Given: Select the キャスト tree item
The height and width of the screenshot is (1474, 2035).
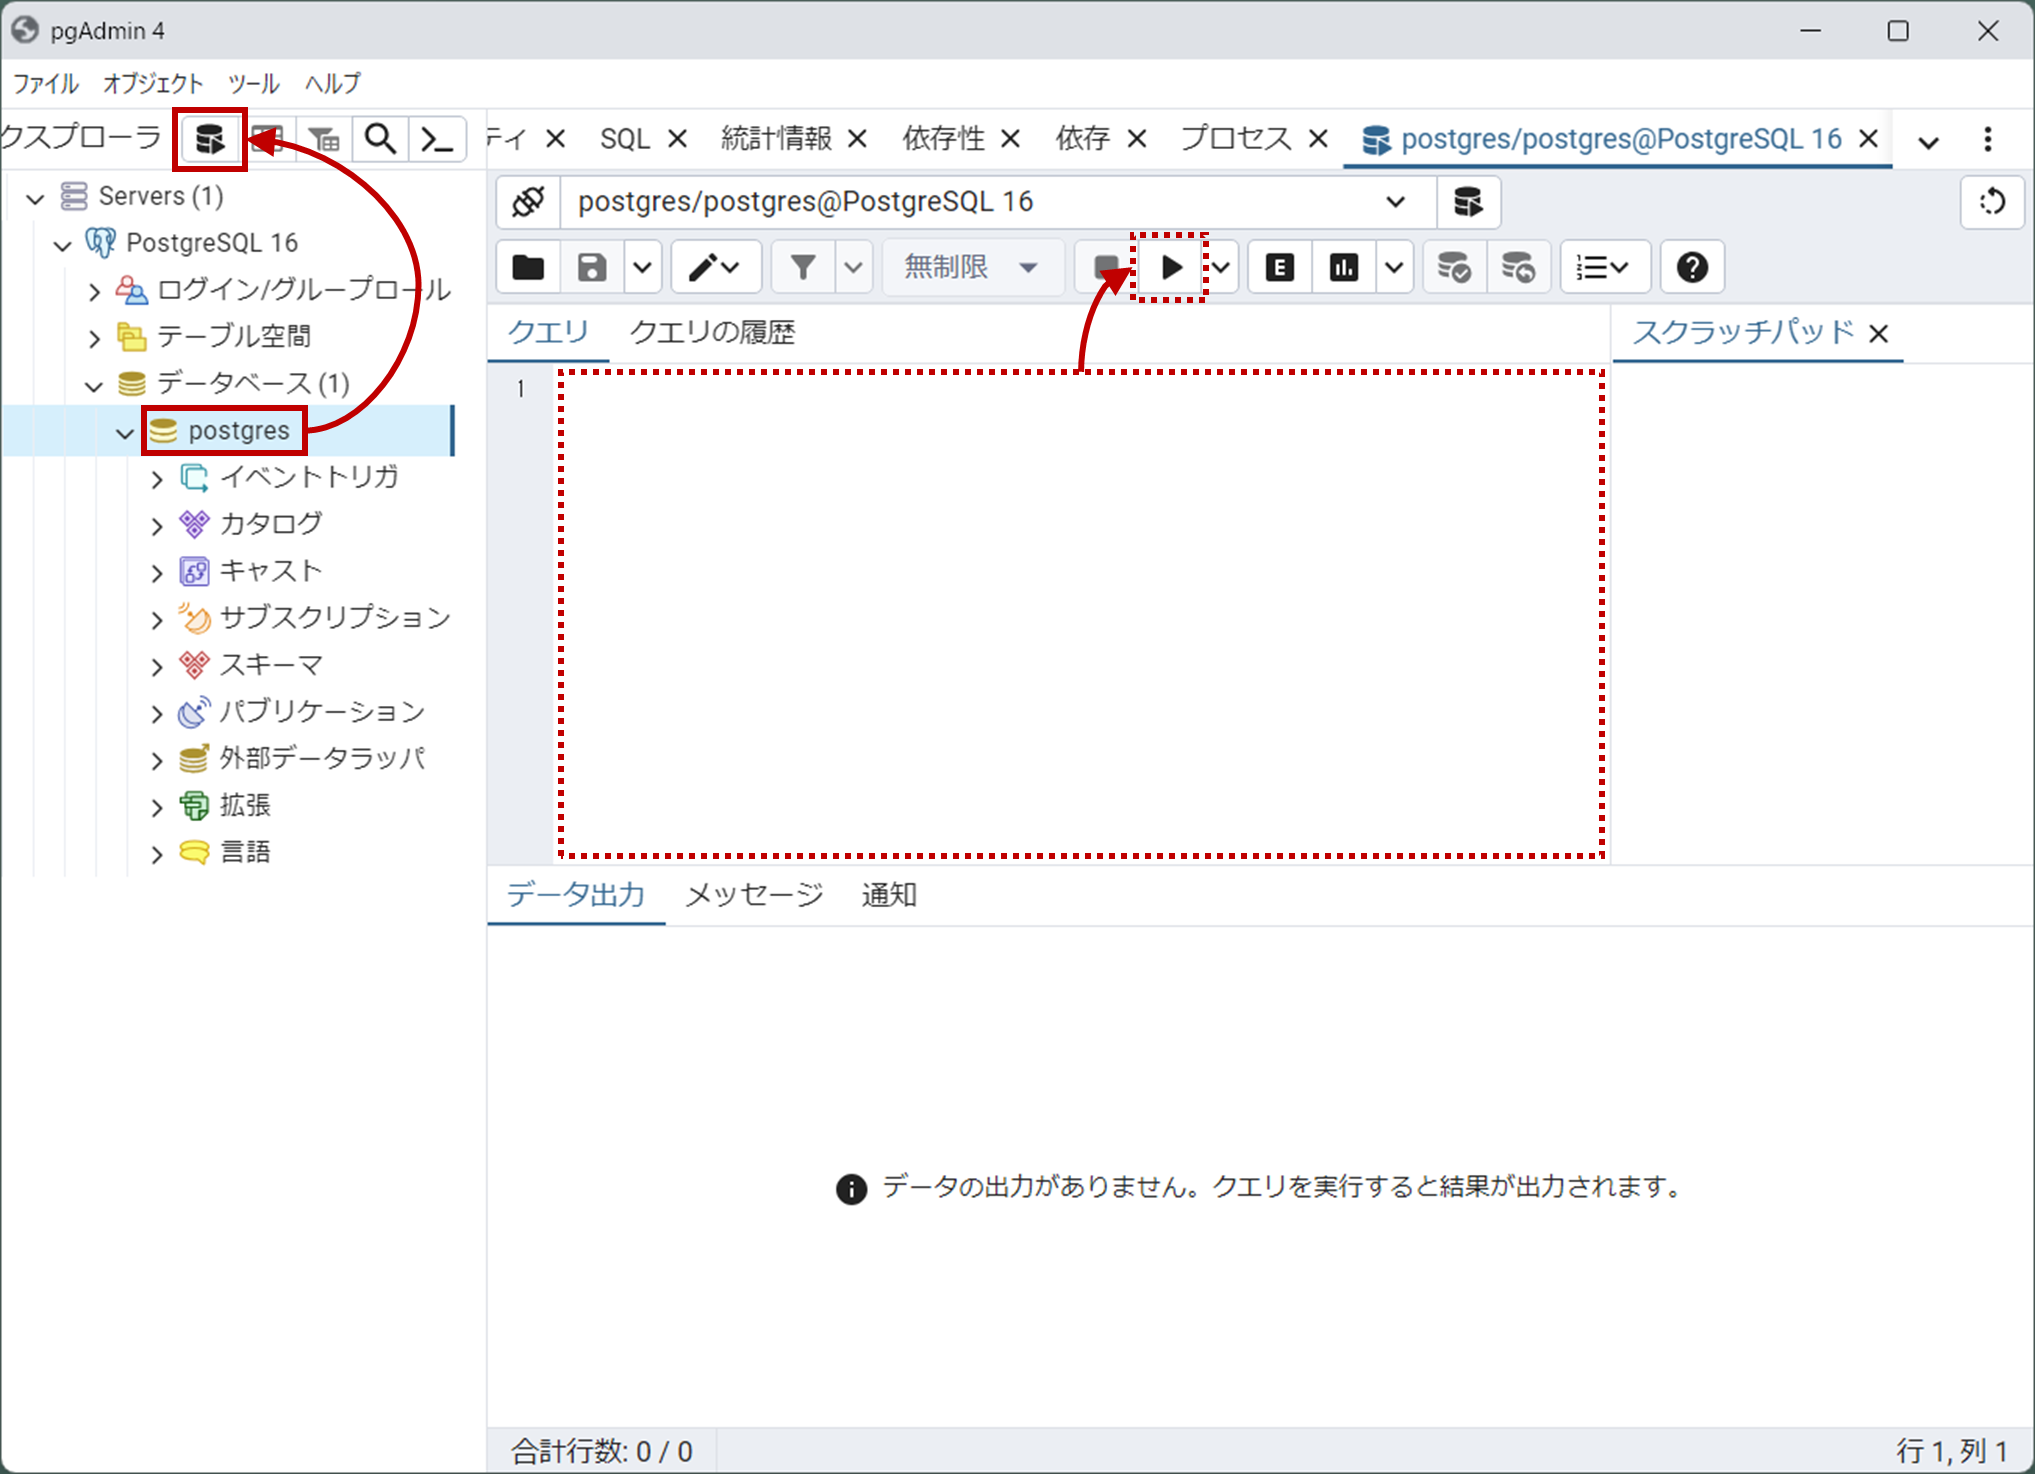Looking at the screenshot, I should (x=272, y=571).
